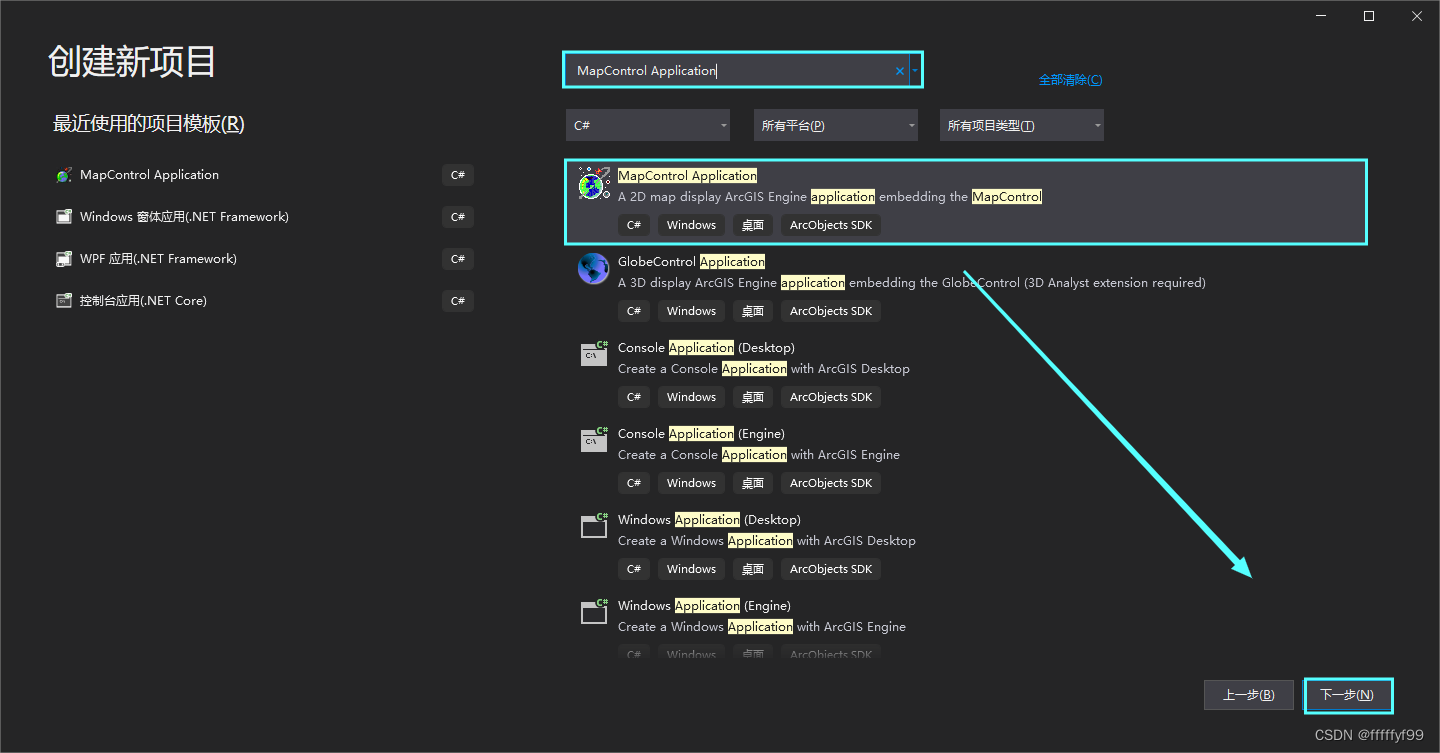This screenshot has height=753, width=1440.
Task: Choose recent template MapControl Application
Action: pos(264,175)
